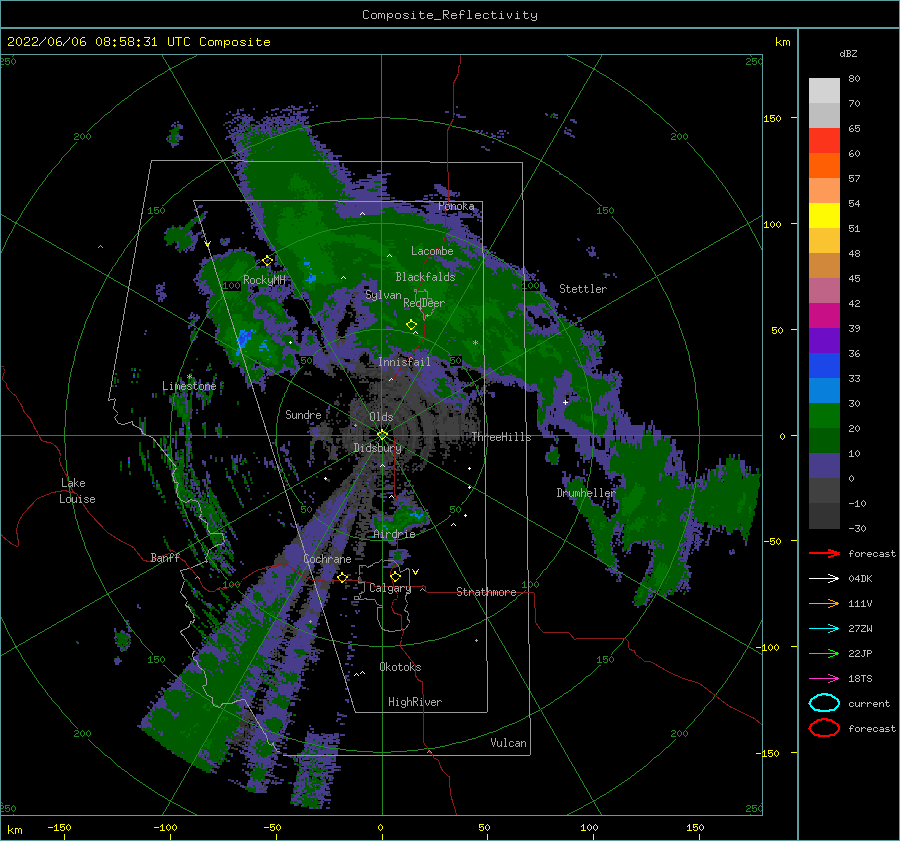The height and width of the screenshot is (841, 900).
Task: Select the purple 36-39 dBZ swatch
Action: [x=824, y=340]
